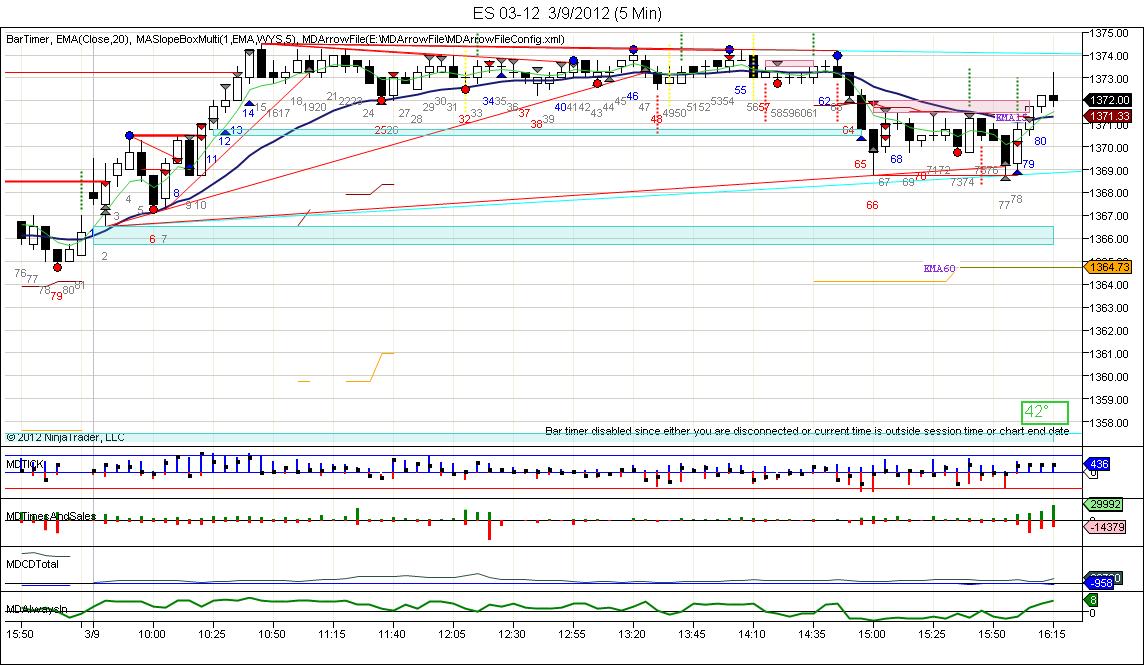1144x665 pixels.
Task: Click the red bar number 48 label
Action: [656, 119]
